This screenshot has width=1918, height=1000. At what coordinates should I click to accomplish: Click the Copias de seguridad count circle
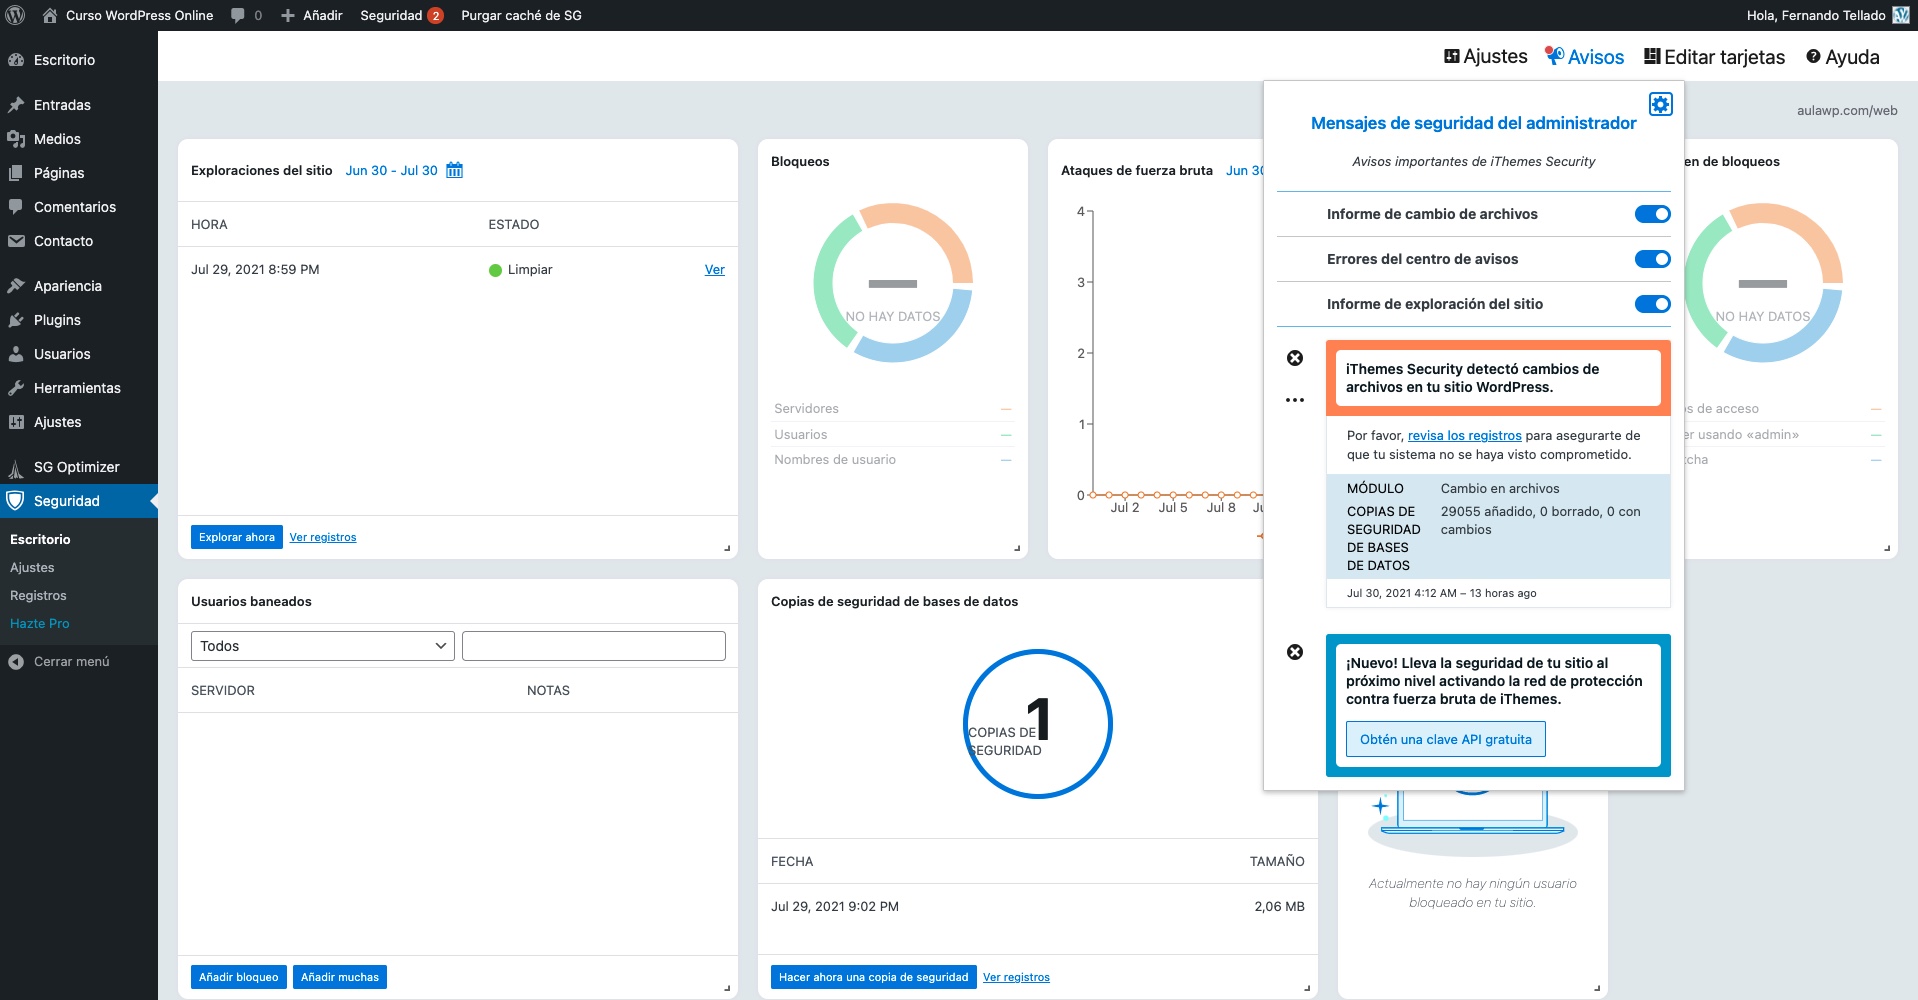[x=1038, y=724]
